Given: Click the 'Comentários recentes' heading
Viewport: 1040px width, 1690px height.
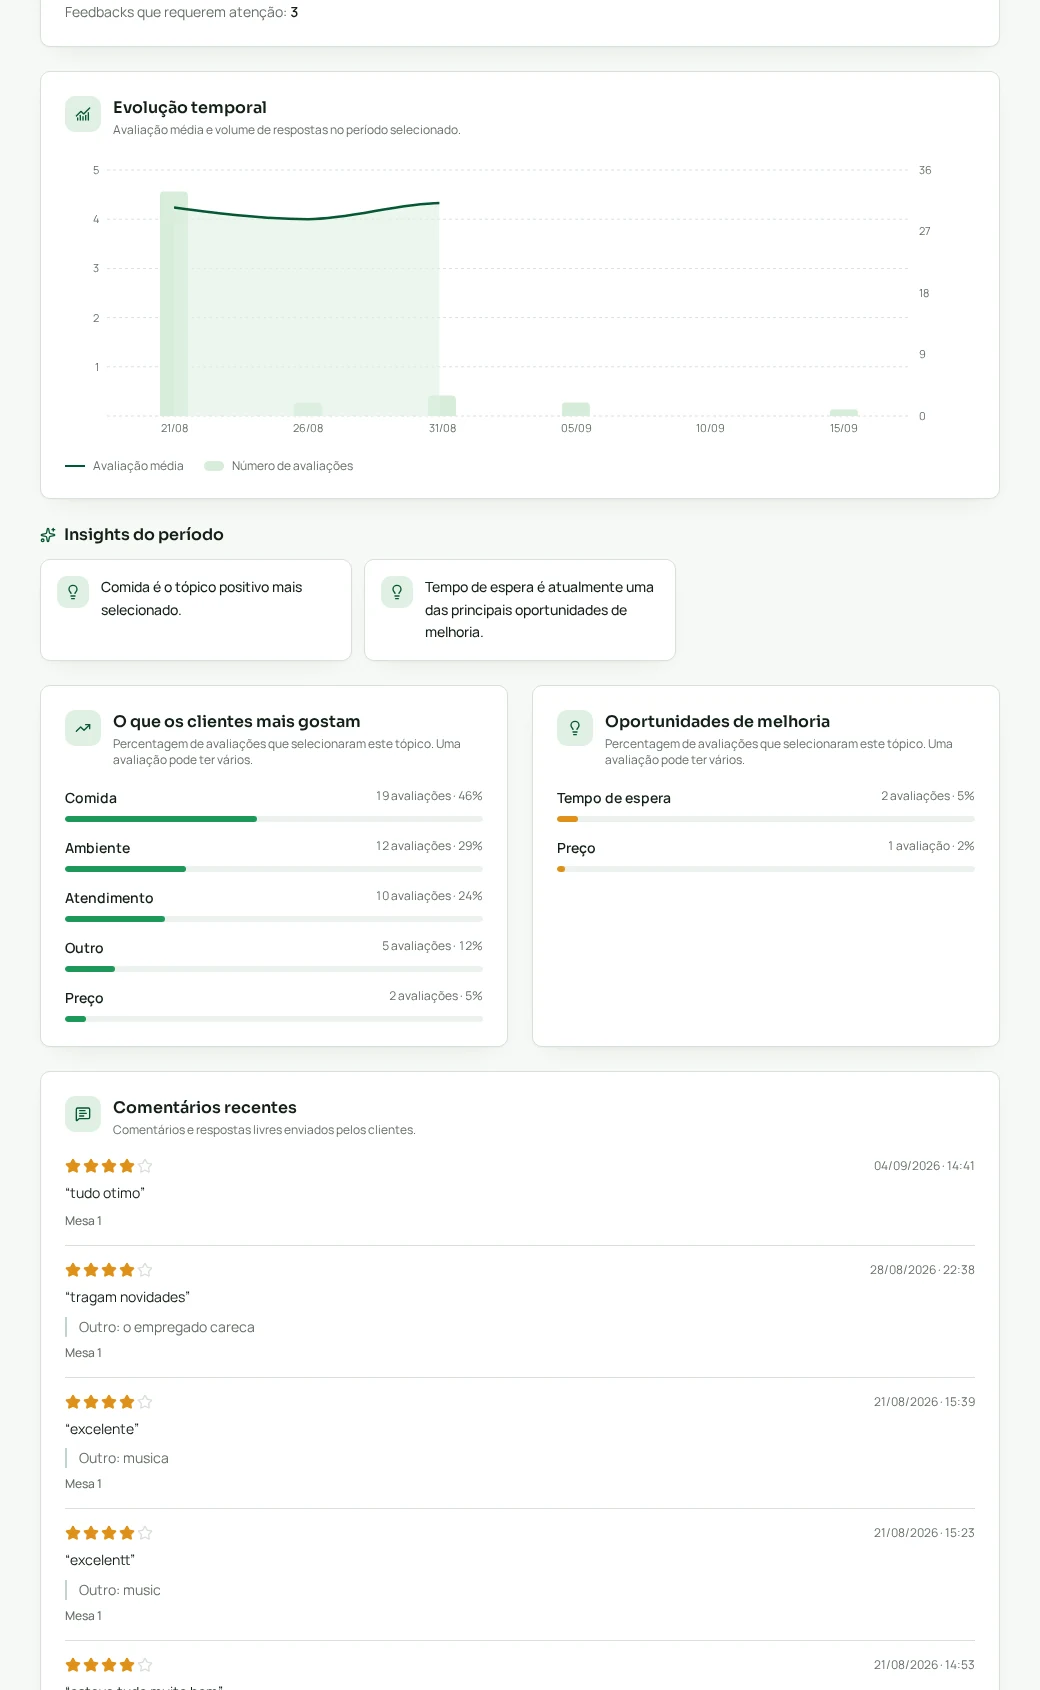Looking at the screenshot, I should (x=205, y=1107).
